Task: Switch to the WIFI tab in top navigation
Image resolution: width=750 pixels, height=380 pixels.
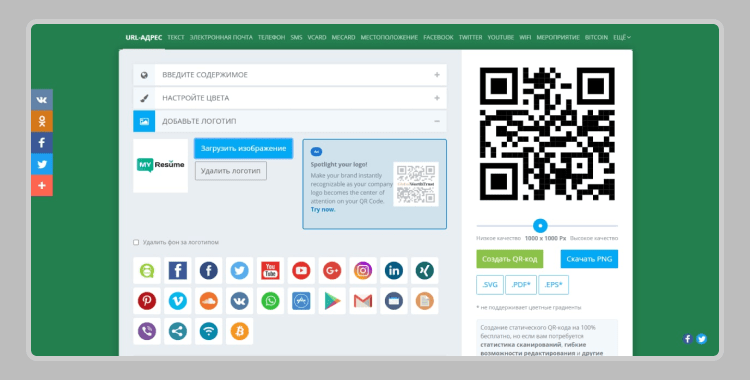Action: tap(525, 37)
